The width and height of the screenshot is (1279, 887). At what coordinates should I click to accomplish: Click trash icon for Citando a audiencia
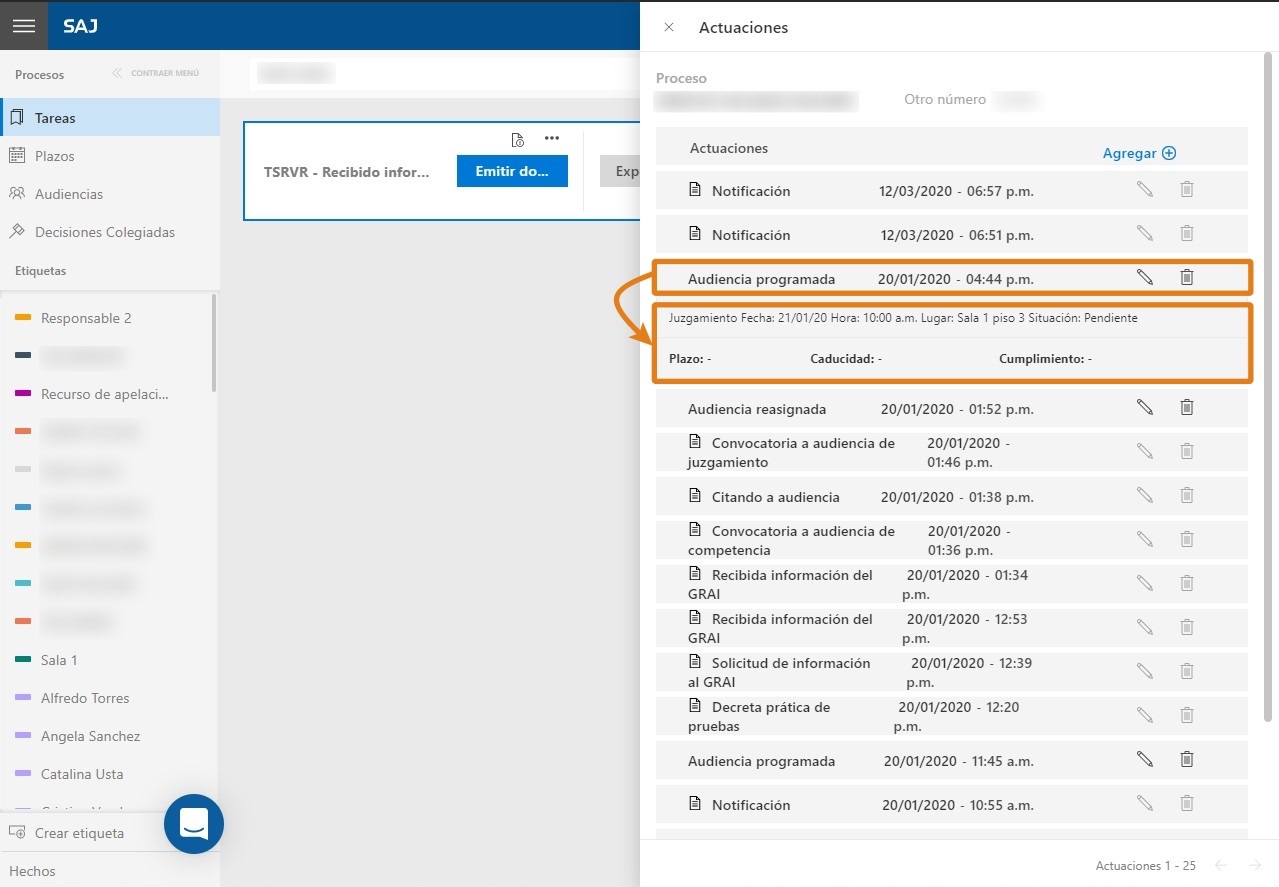point(1187,495)
